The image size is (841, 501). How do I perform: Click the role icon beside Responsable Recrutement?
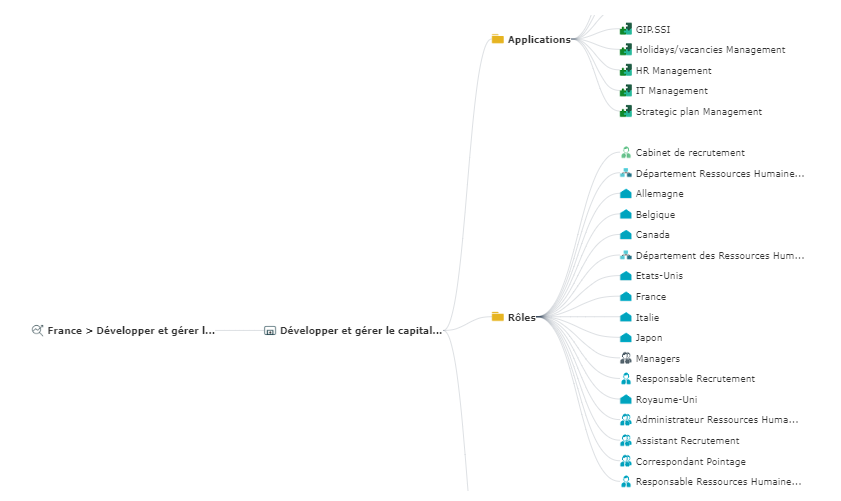[x=626, y=379]
